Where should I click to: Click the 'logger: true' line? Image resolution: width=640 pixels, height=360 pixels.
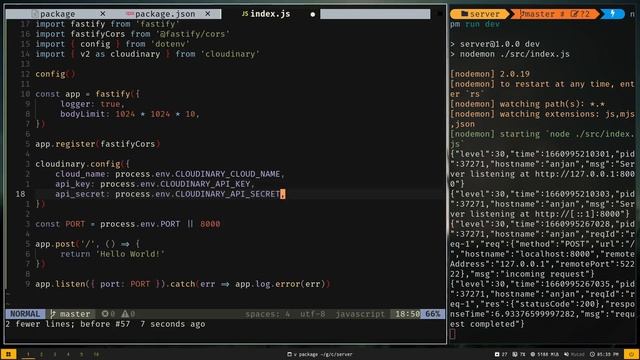click(x=92, y=104)
